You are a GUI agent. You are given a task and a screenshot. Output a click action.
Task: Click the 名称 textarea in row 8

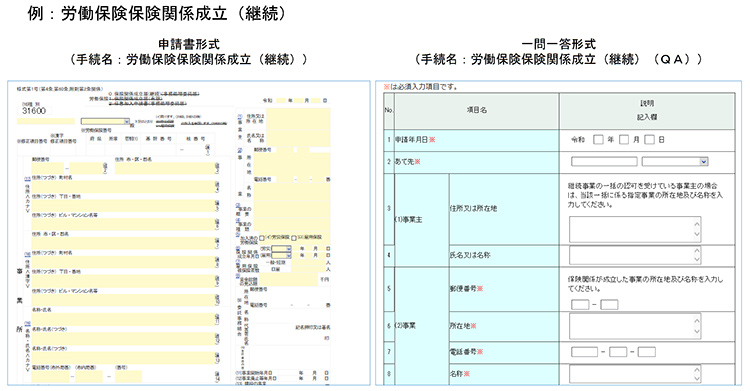pyautogui.click(x=635, y=374)
